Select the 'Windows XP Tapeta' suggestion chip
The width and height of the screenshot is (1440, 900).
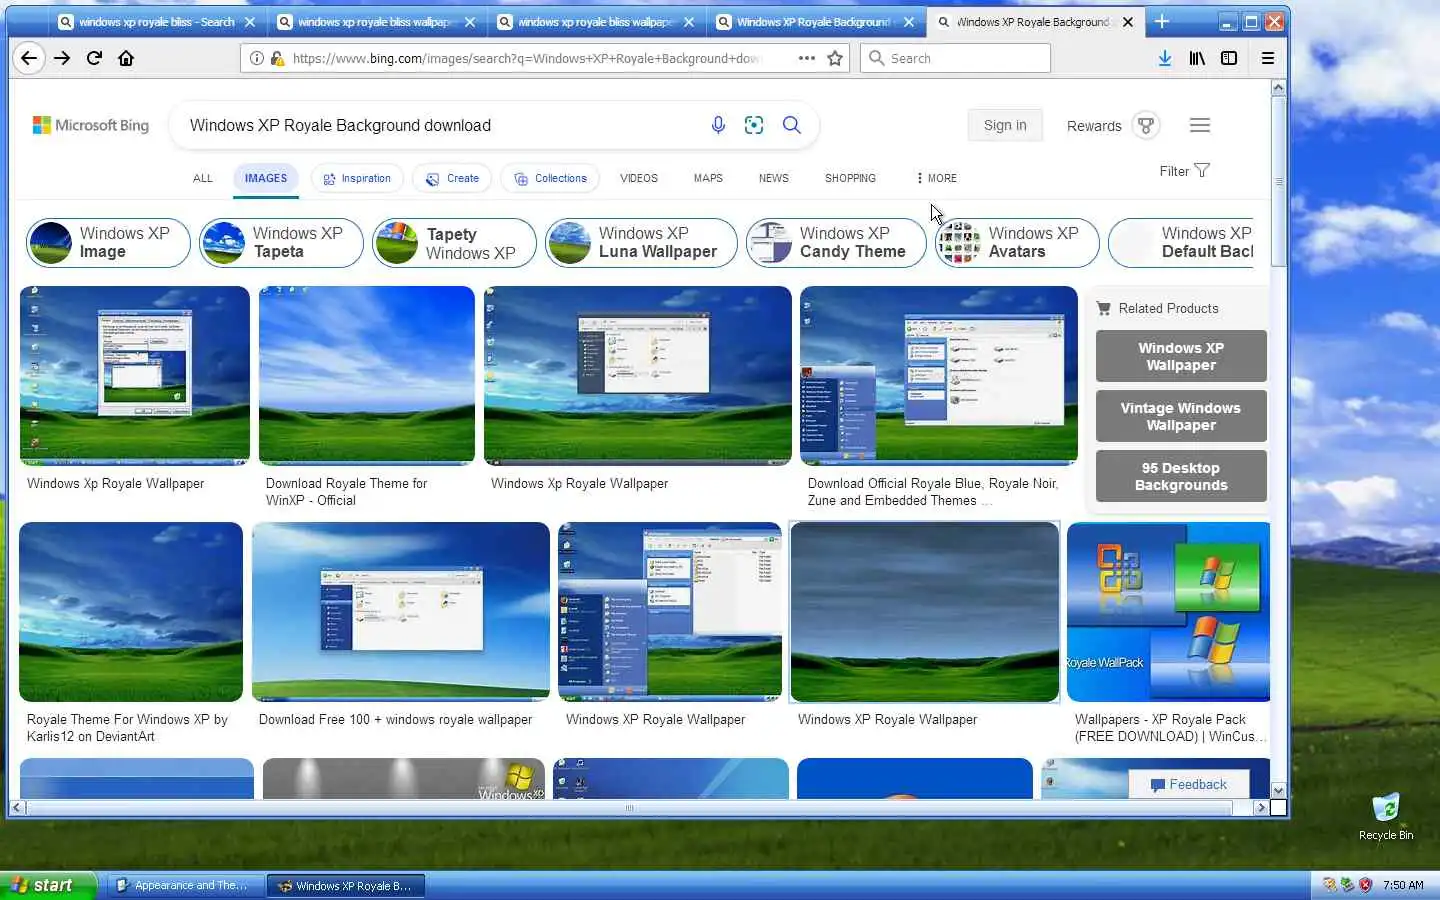(281, 243)
